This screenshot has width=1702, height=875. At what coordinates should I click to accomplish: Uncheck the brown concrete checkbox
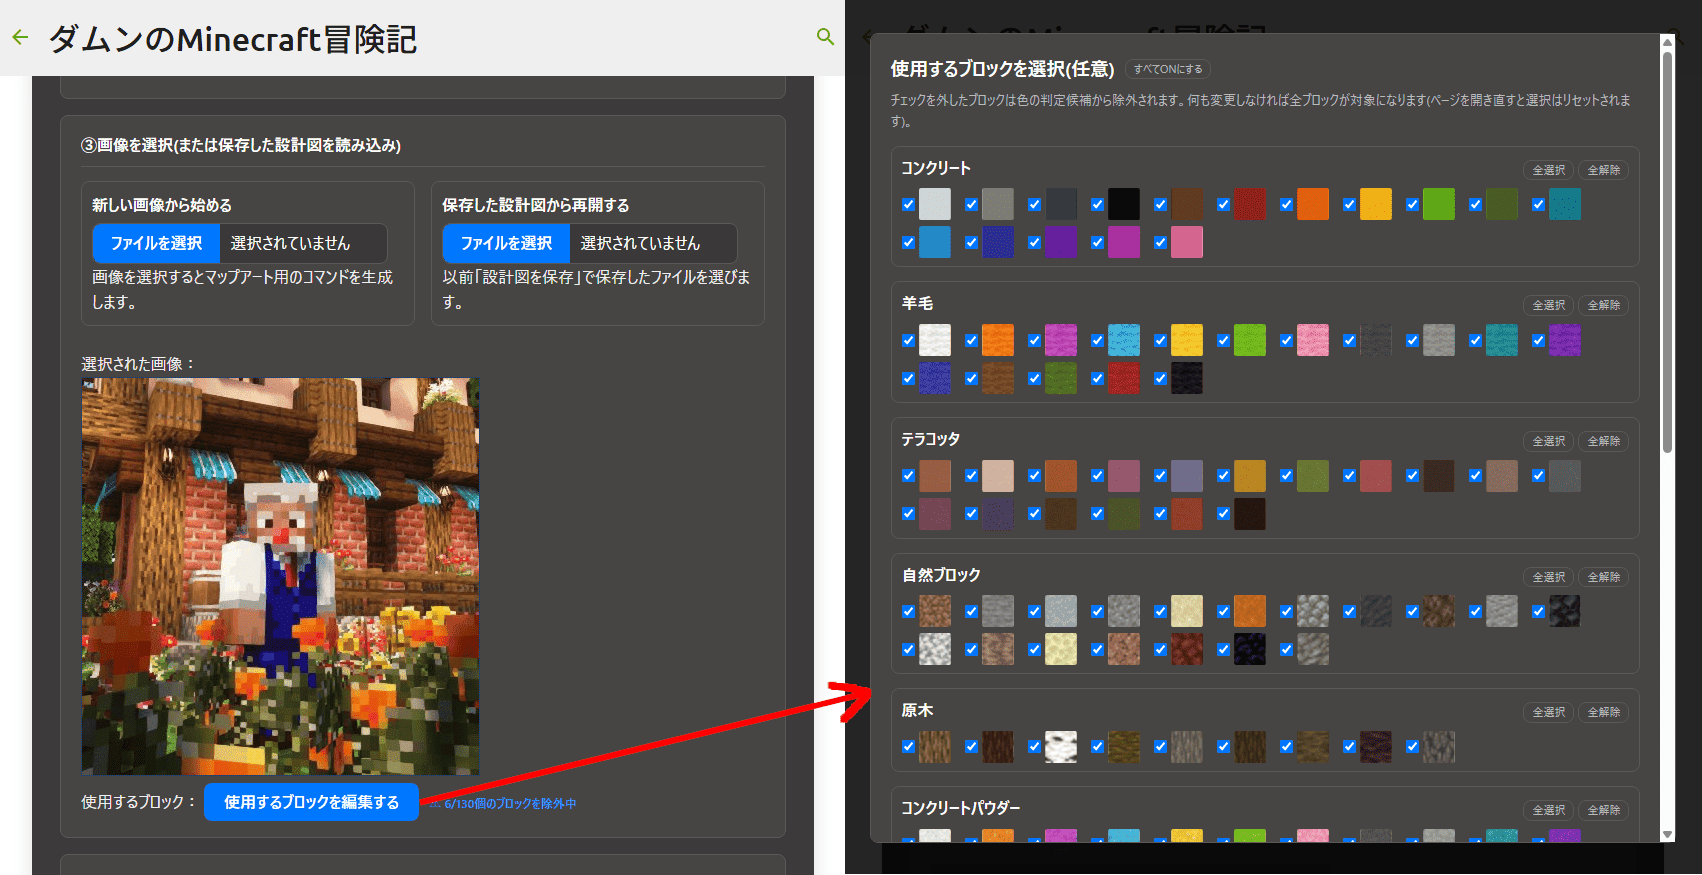pyautogui.click(x=1160, y=205)
